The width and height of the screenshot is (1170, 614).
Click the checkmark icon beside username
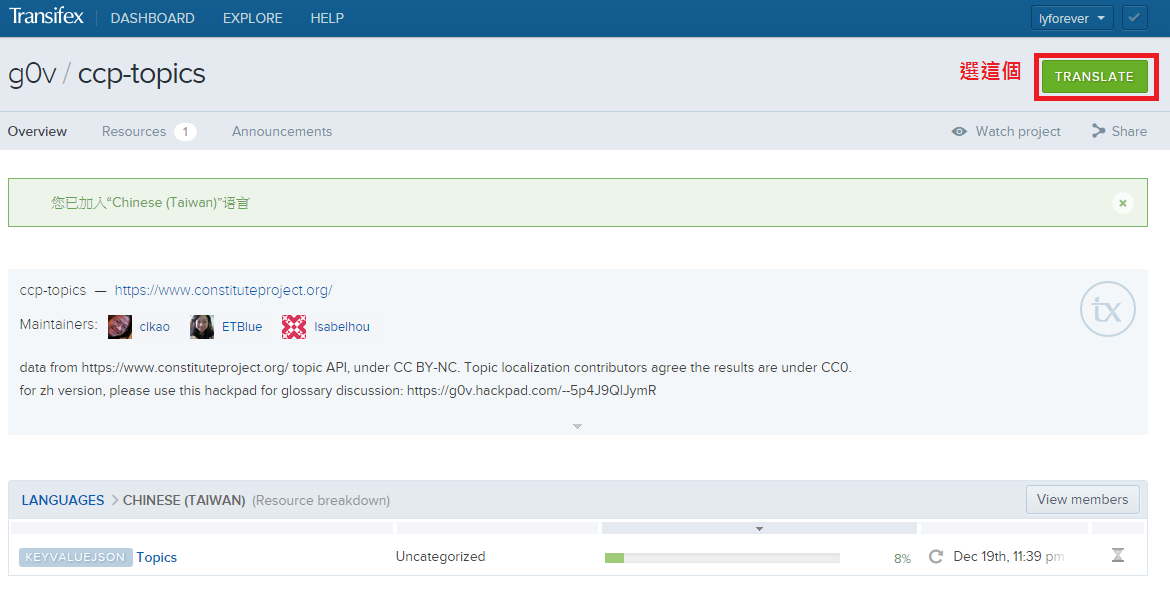1134,18
